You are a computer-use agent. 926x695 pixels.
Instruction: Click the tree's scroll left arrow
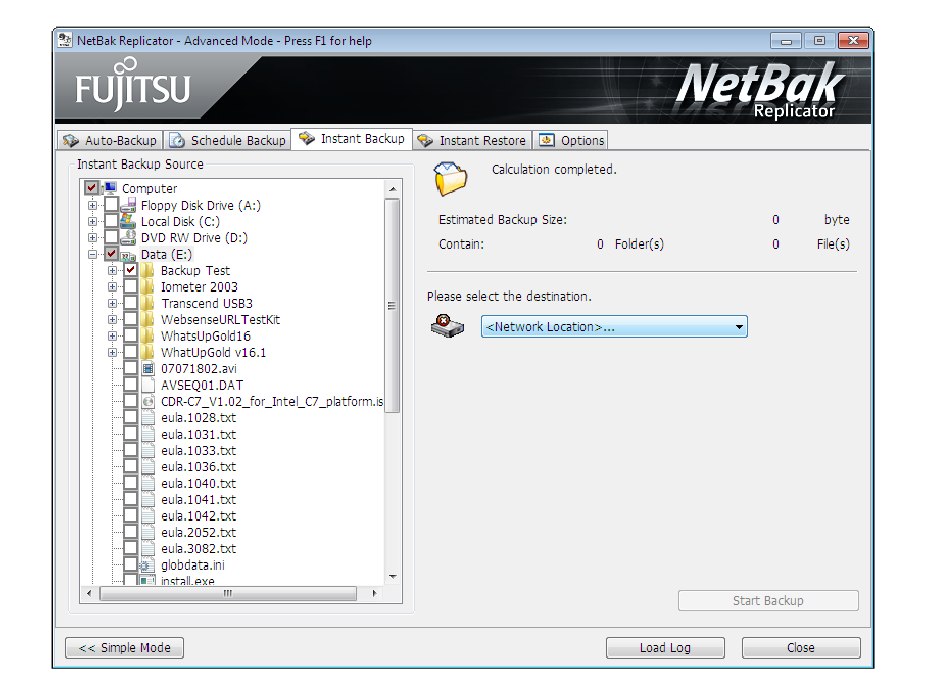(89, 593)
